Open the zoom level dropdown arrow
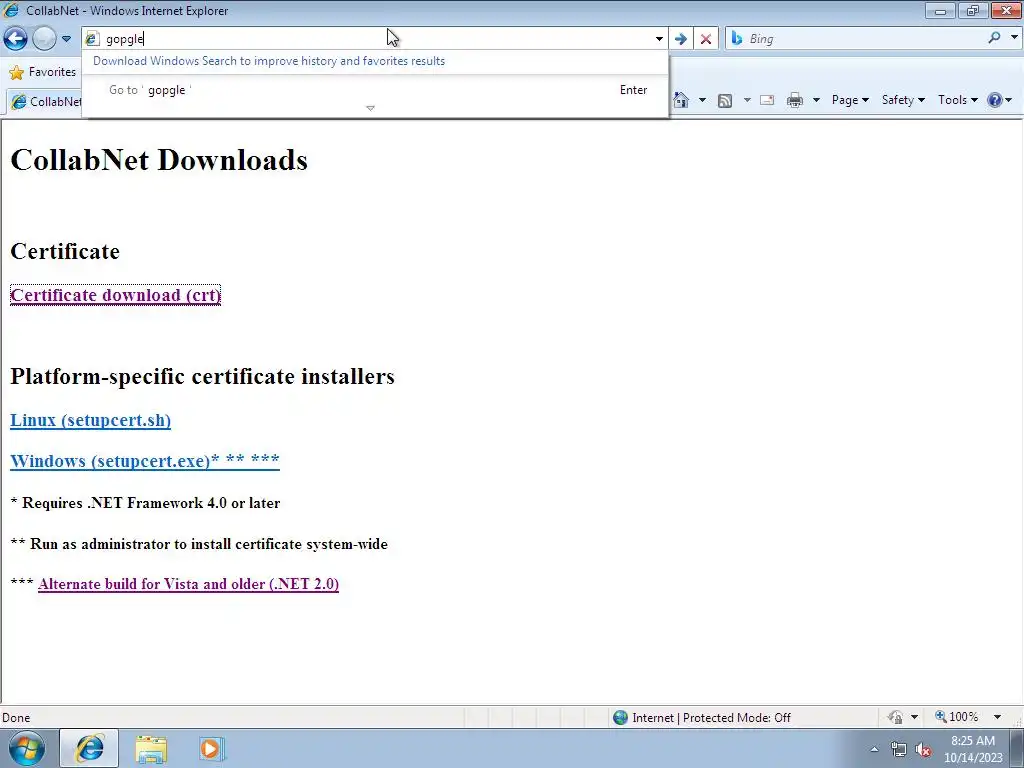1024x768 pixels. [x=997, y=717]
